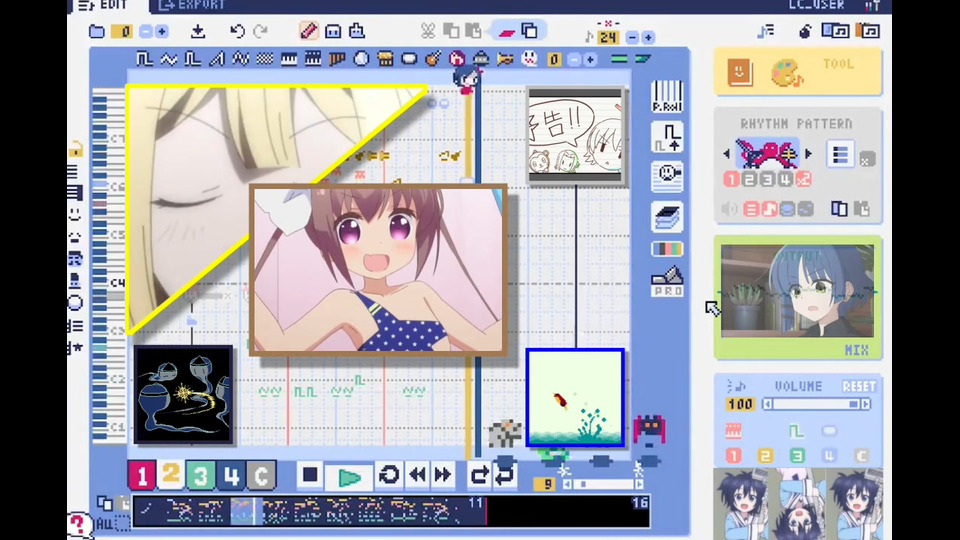Open the P.Roll piano roll view
The height and width of the screenshot is (540, 960).
[667, 96]
